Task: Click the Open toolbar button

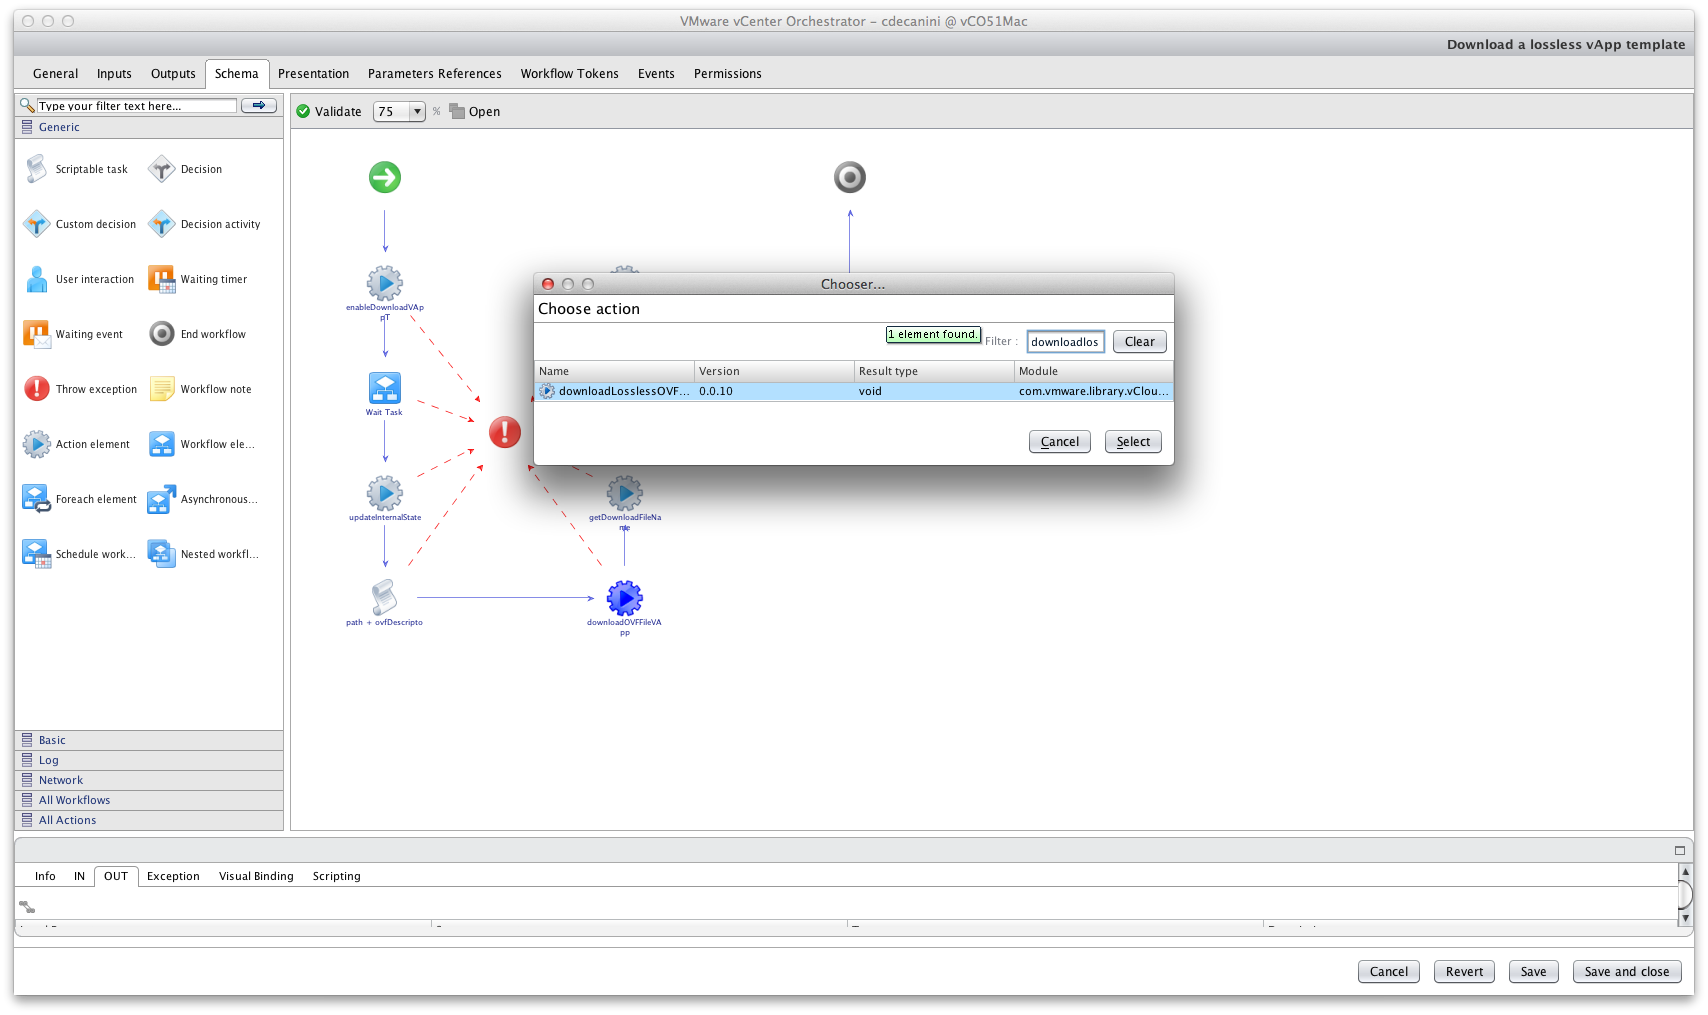Action: tap(475, 112)
